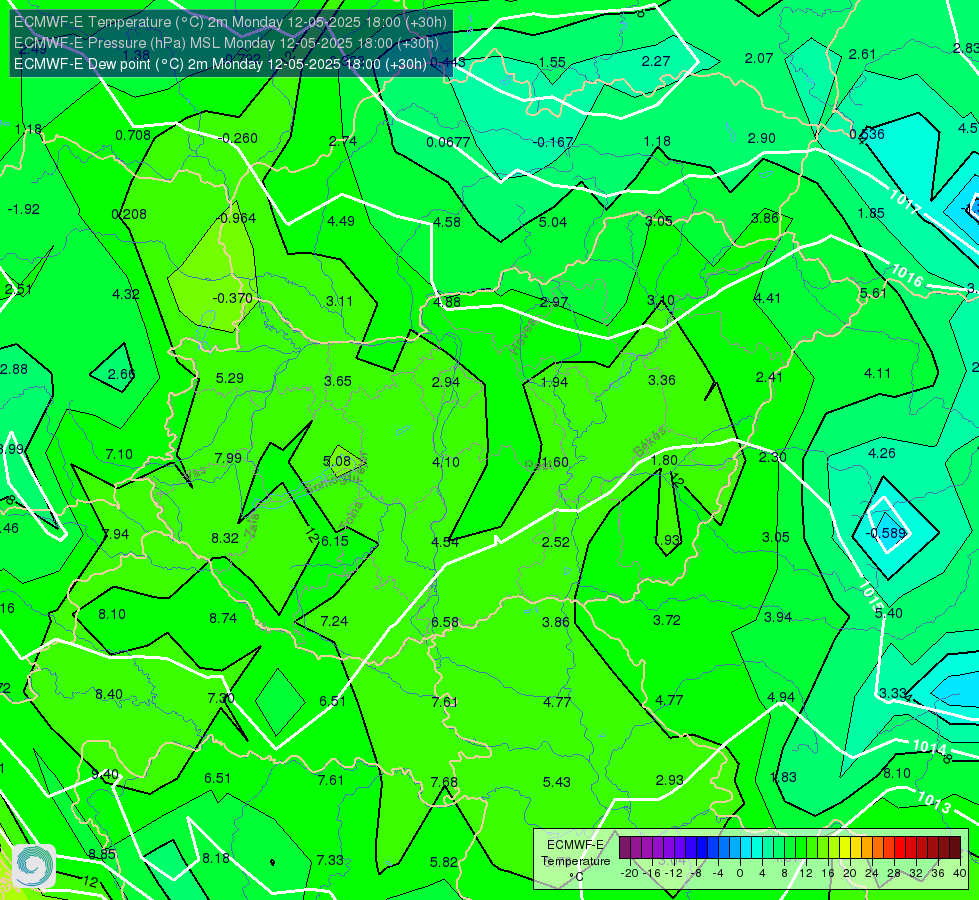
Task: Click the dew point value 2.90
Action: coord(762,138)
